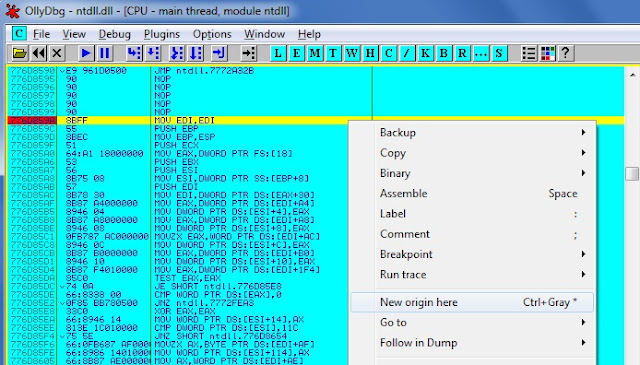Expand the Follow in Dump submenu
Viewport: 640px width, 365px height.
click(473, 343)
